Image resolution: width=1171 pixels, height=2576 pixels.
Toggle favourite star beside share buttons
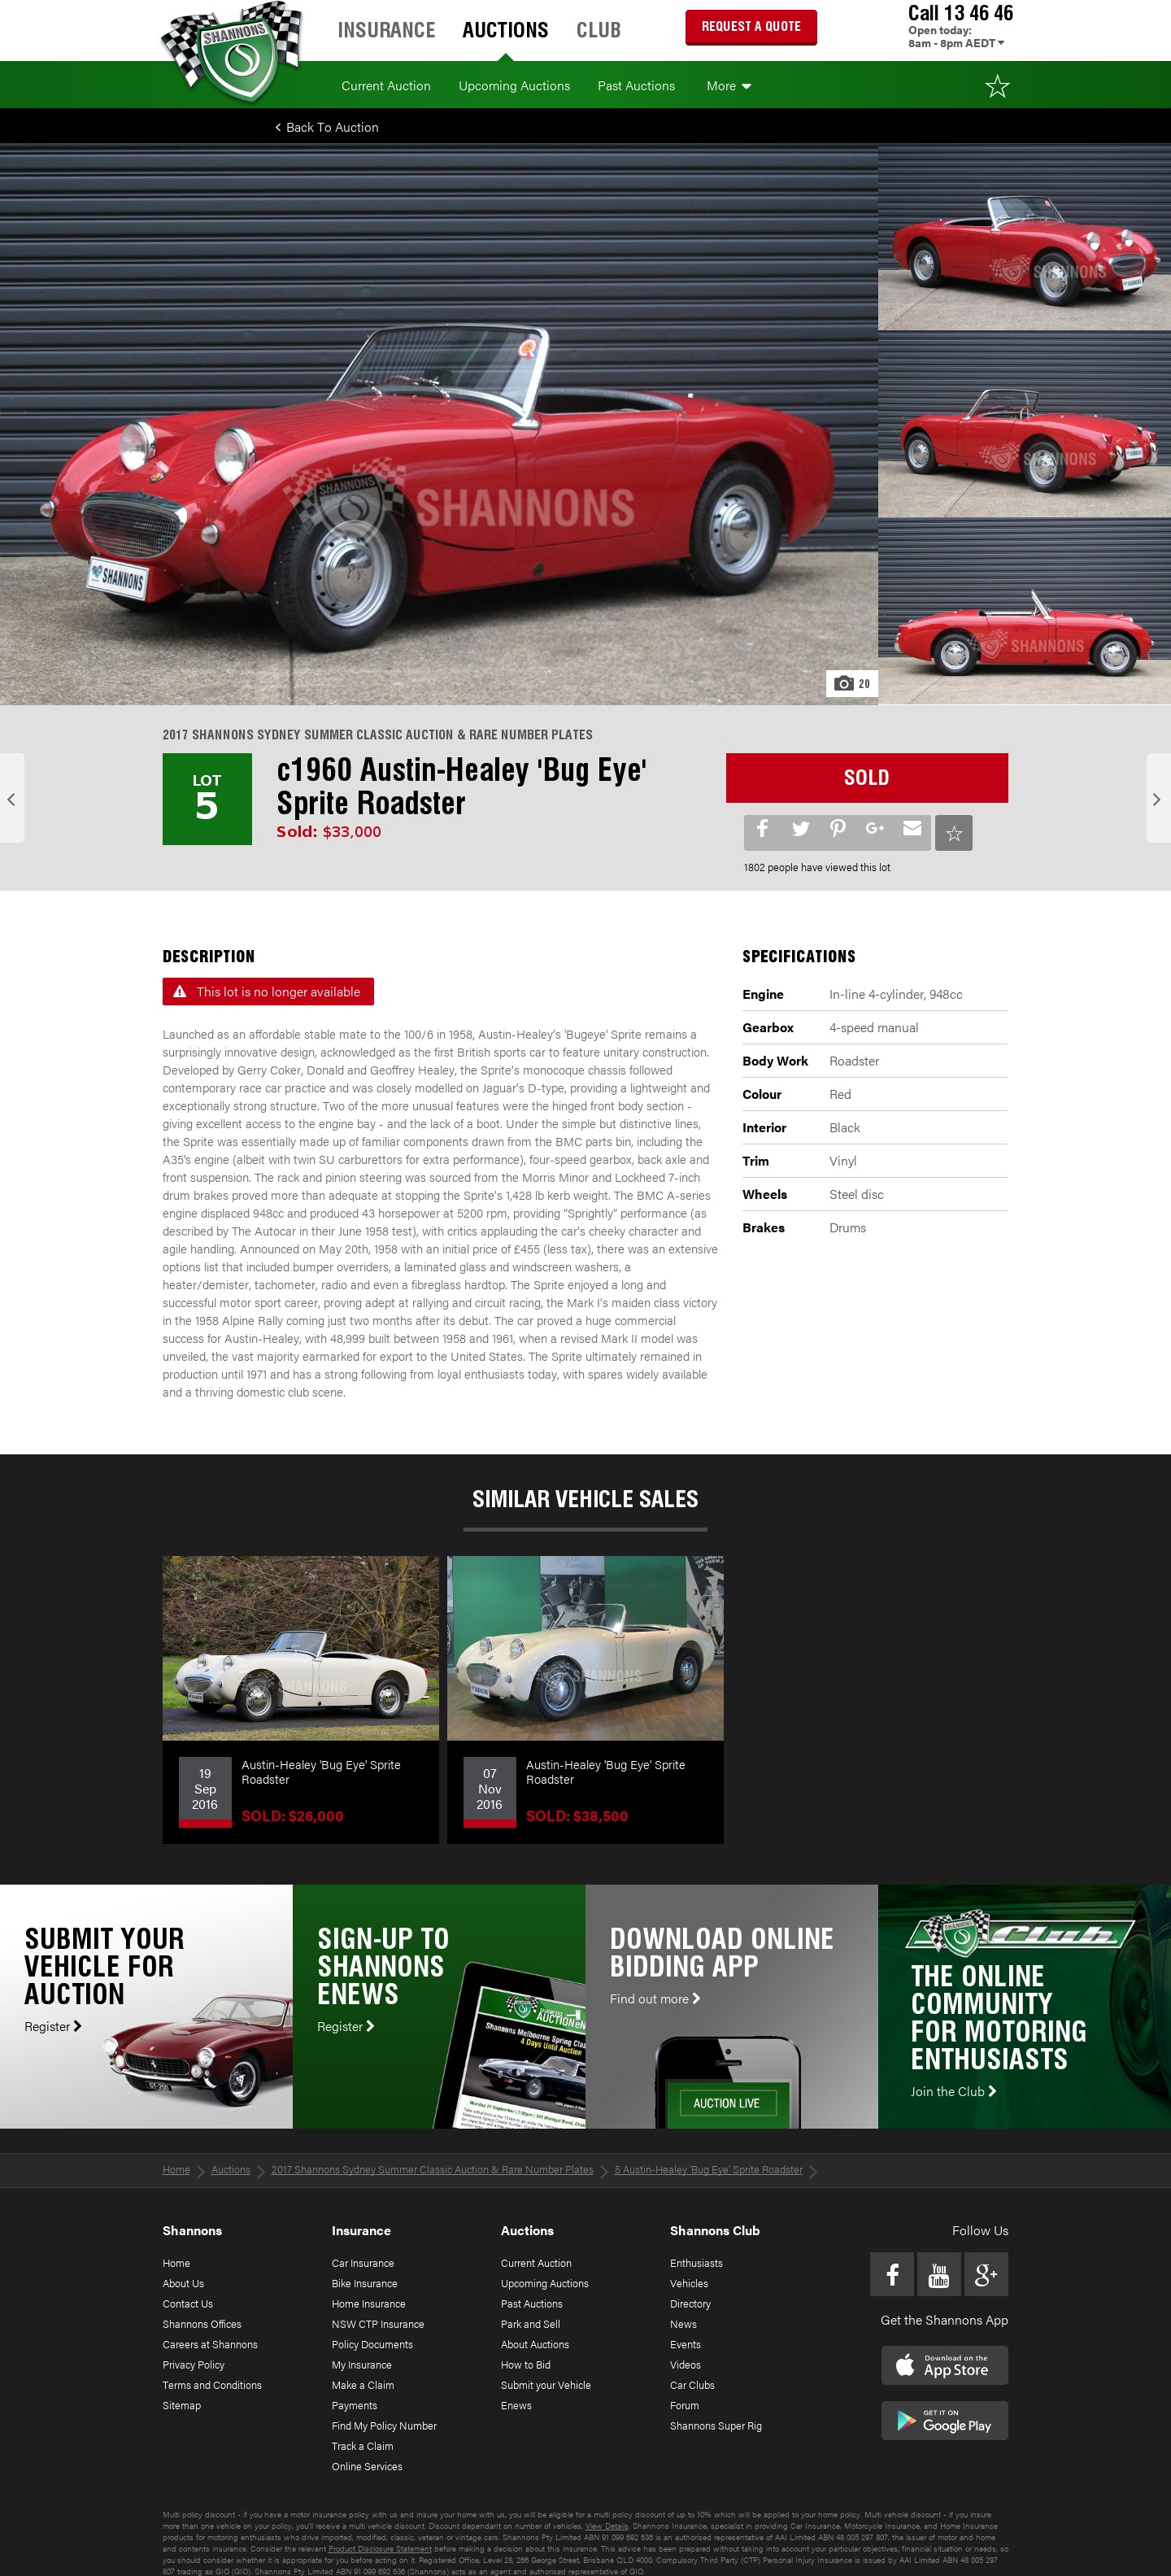click(x=954, y=832)
